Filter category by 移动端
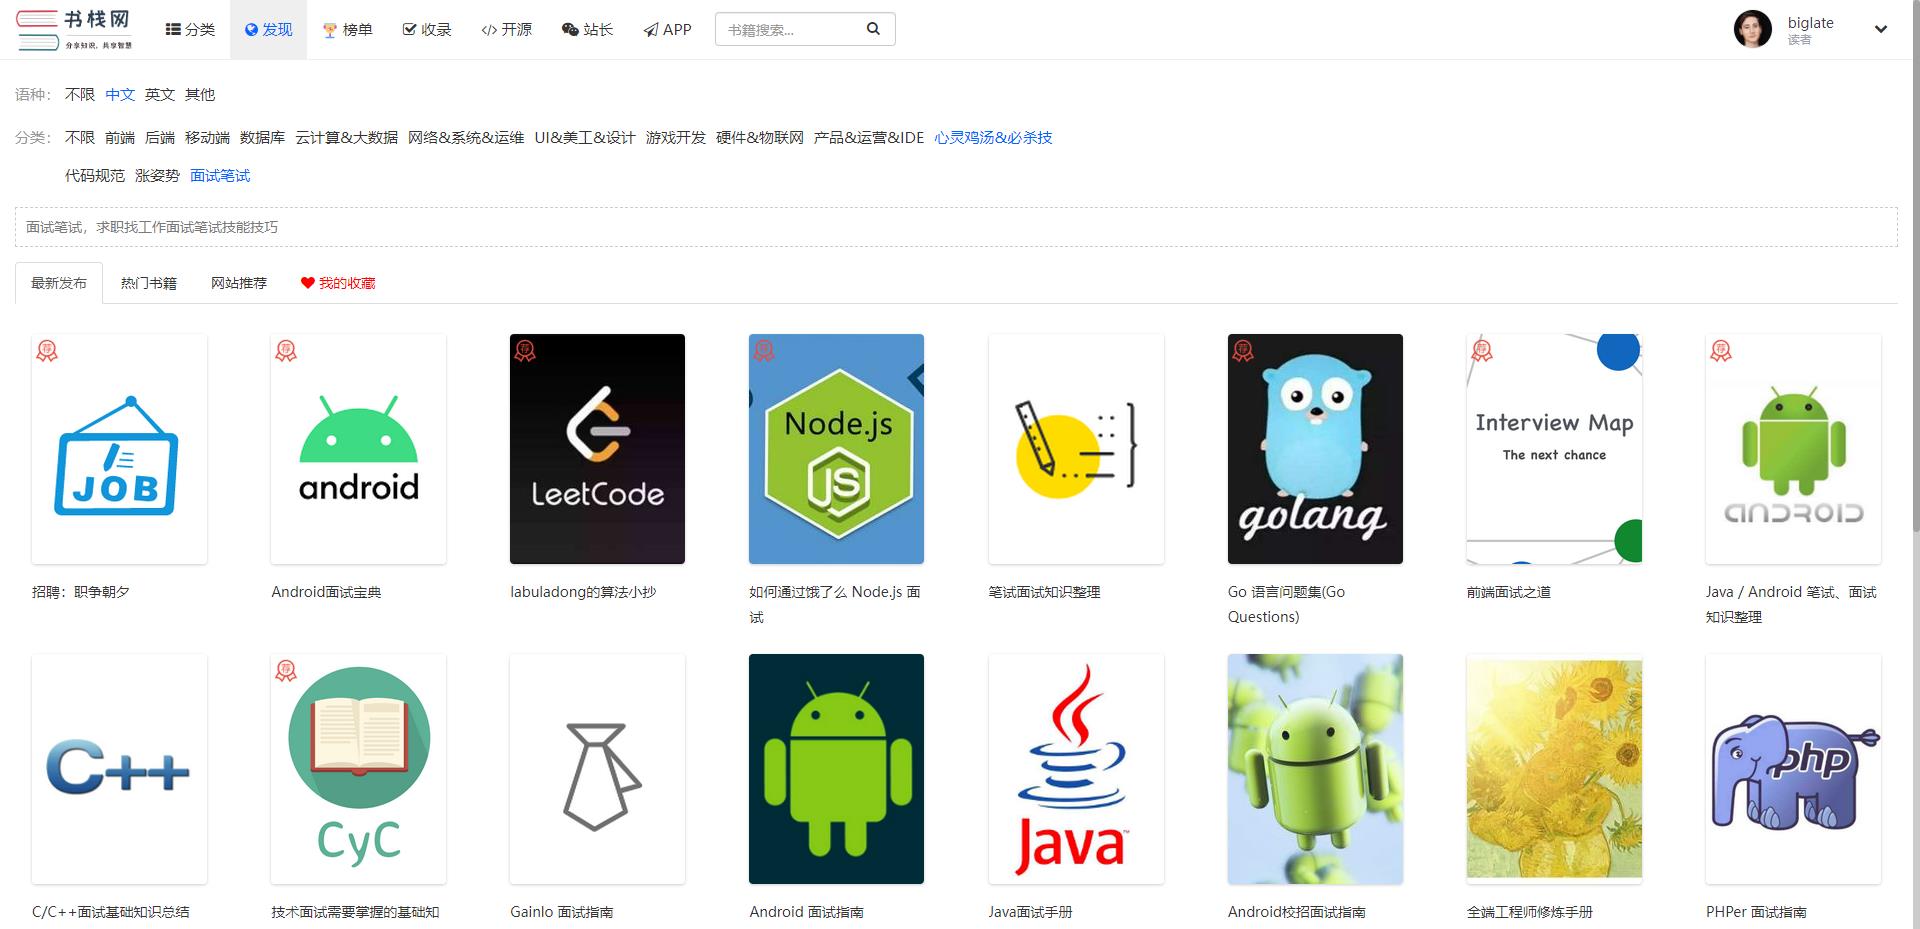This screenshot has height=929, width=1920. pyautogui.click(x=207, y=138)
